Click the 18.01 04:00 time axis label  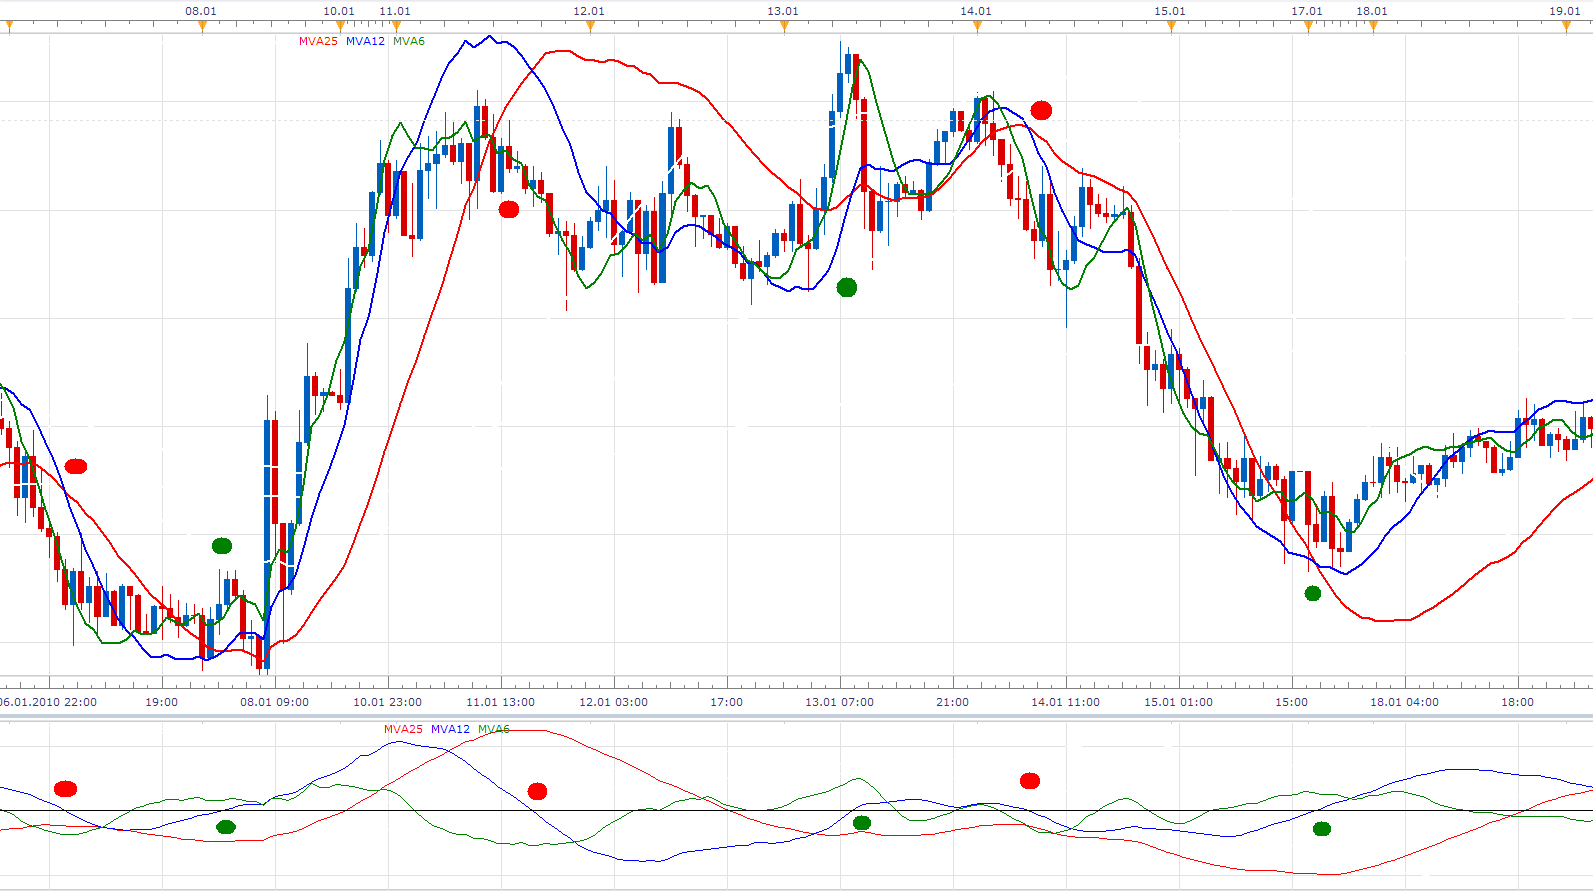1404,702
